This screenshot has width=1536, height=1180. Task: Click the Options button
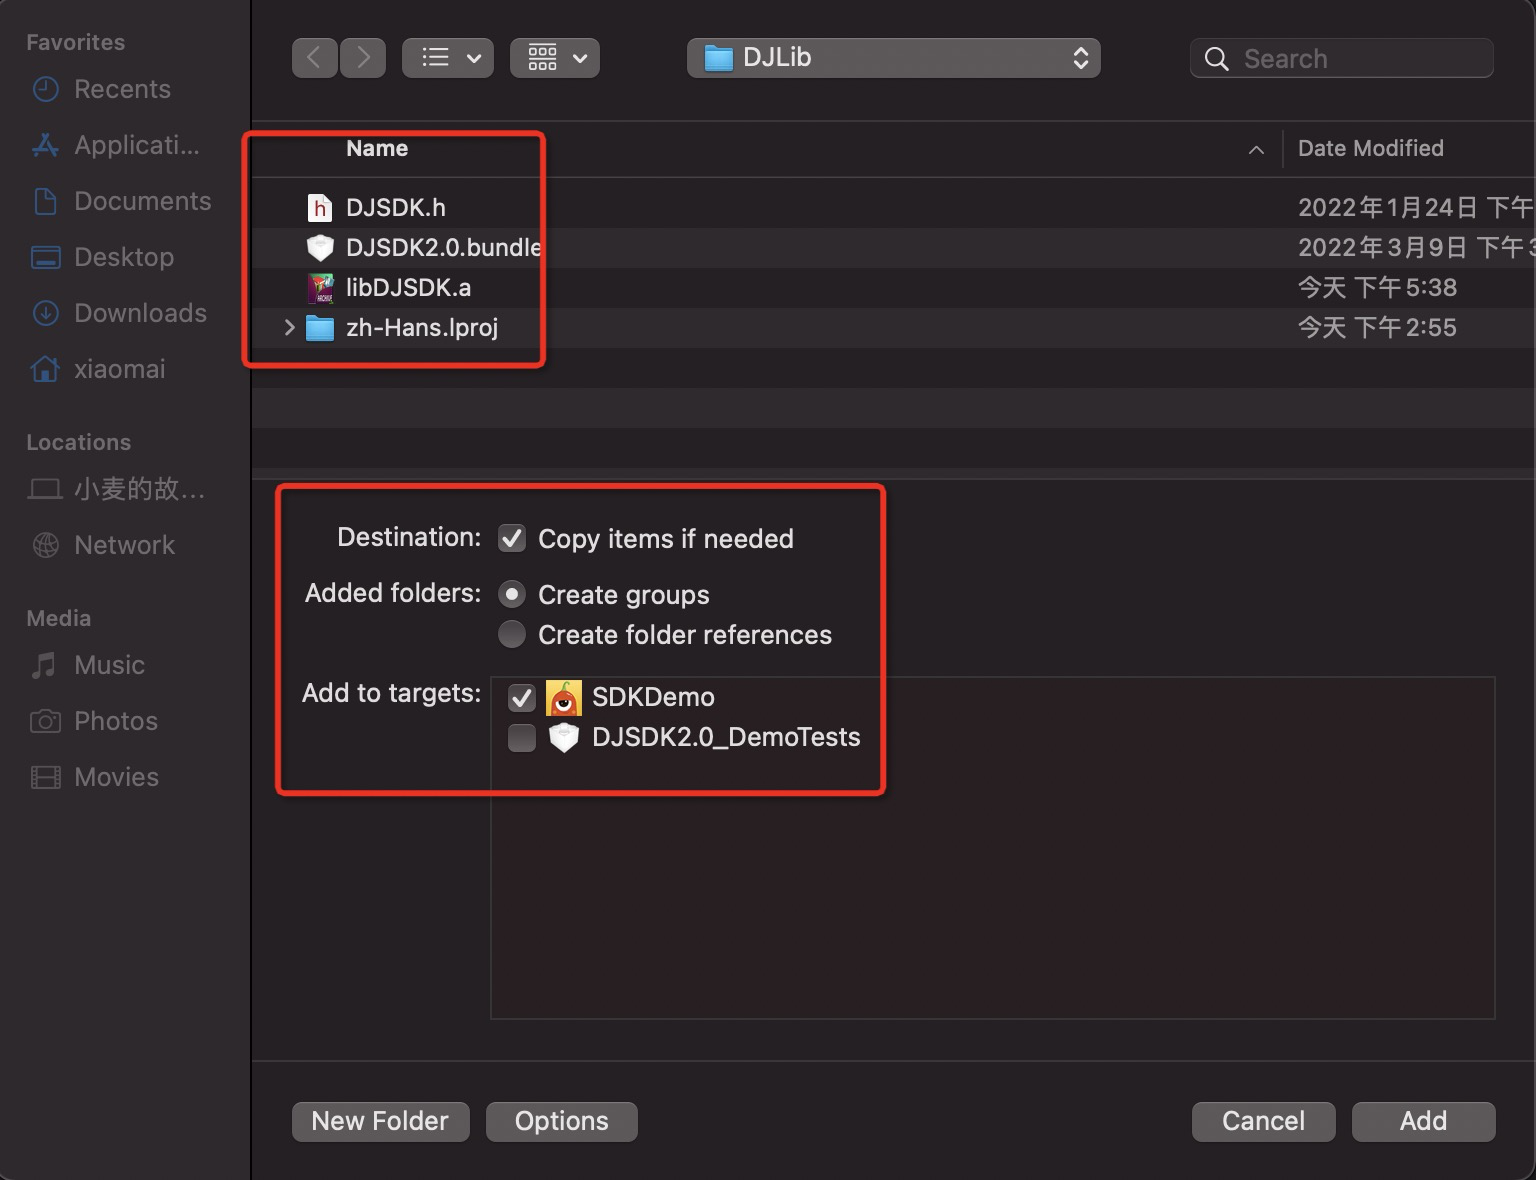pos(562,1121)
